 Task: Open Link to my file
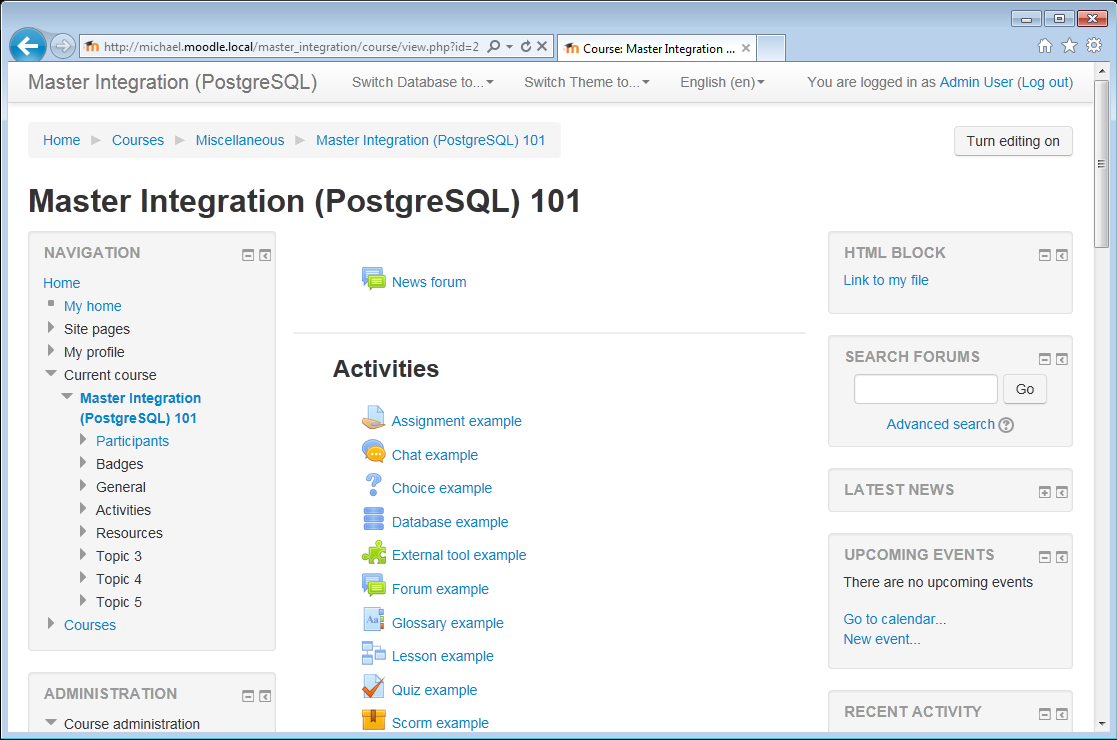pyautogui.click(x=885, y=280)
